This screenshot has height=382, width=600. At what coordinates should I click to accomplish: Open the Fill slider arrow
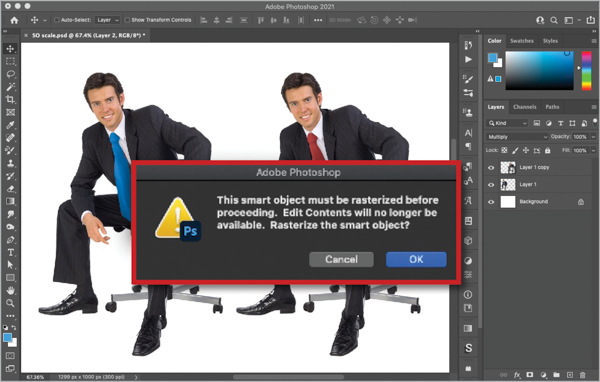click(x=593, y=150)
